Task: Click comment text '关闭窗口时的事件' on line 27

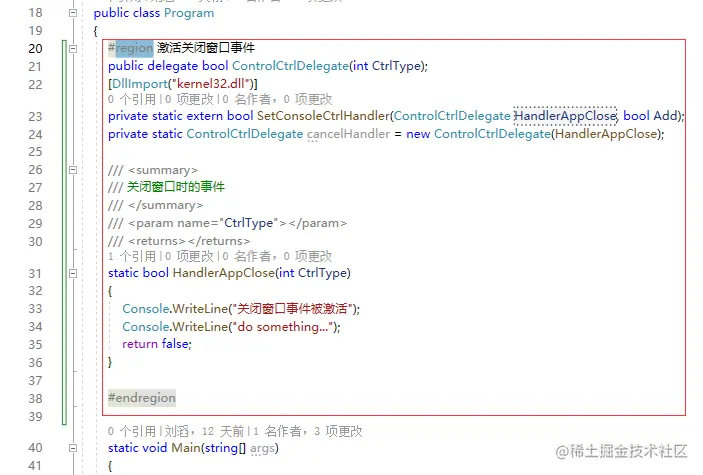Action: pyautogui.click(x=176, y=187)
